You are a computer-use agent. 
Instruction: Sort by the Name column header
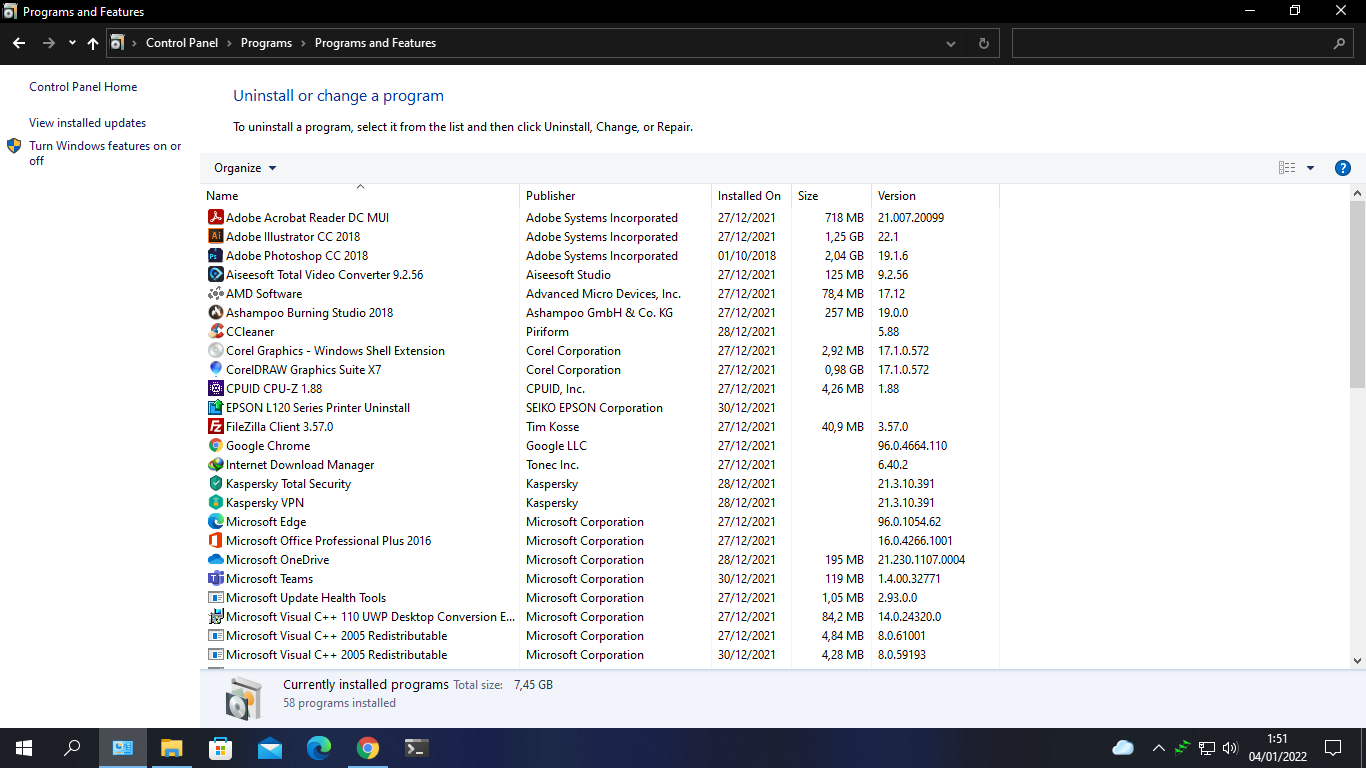coord(360,195)
